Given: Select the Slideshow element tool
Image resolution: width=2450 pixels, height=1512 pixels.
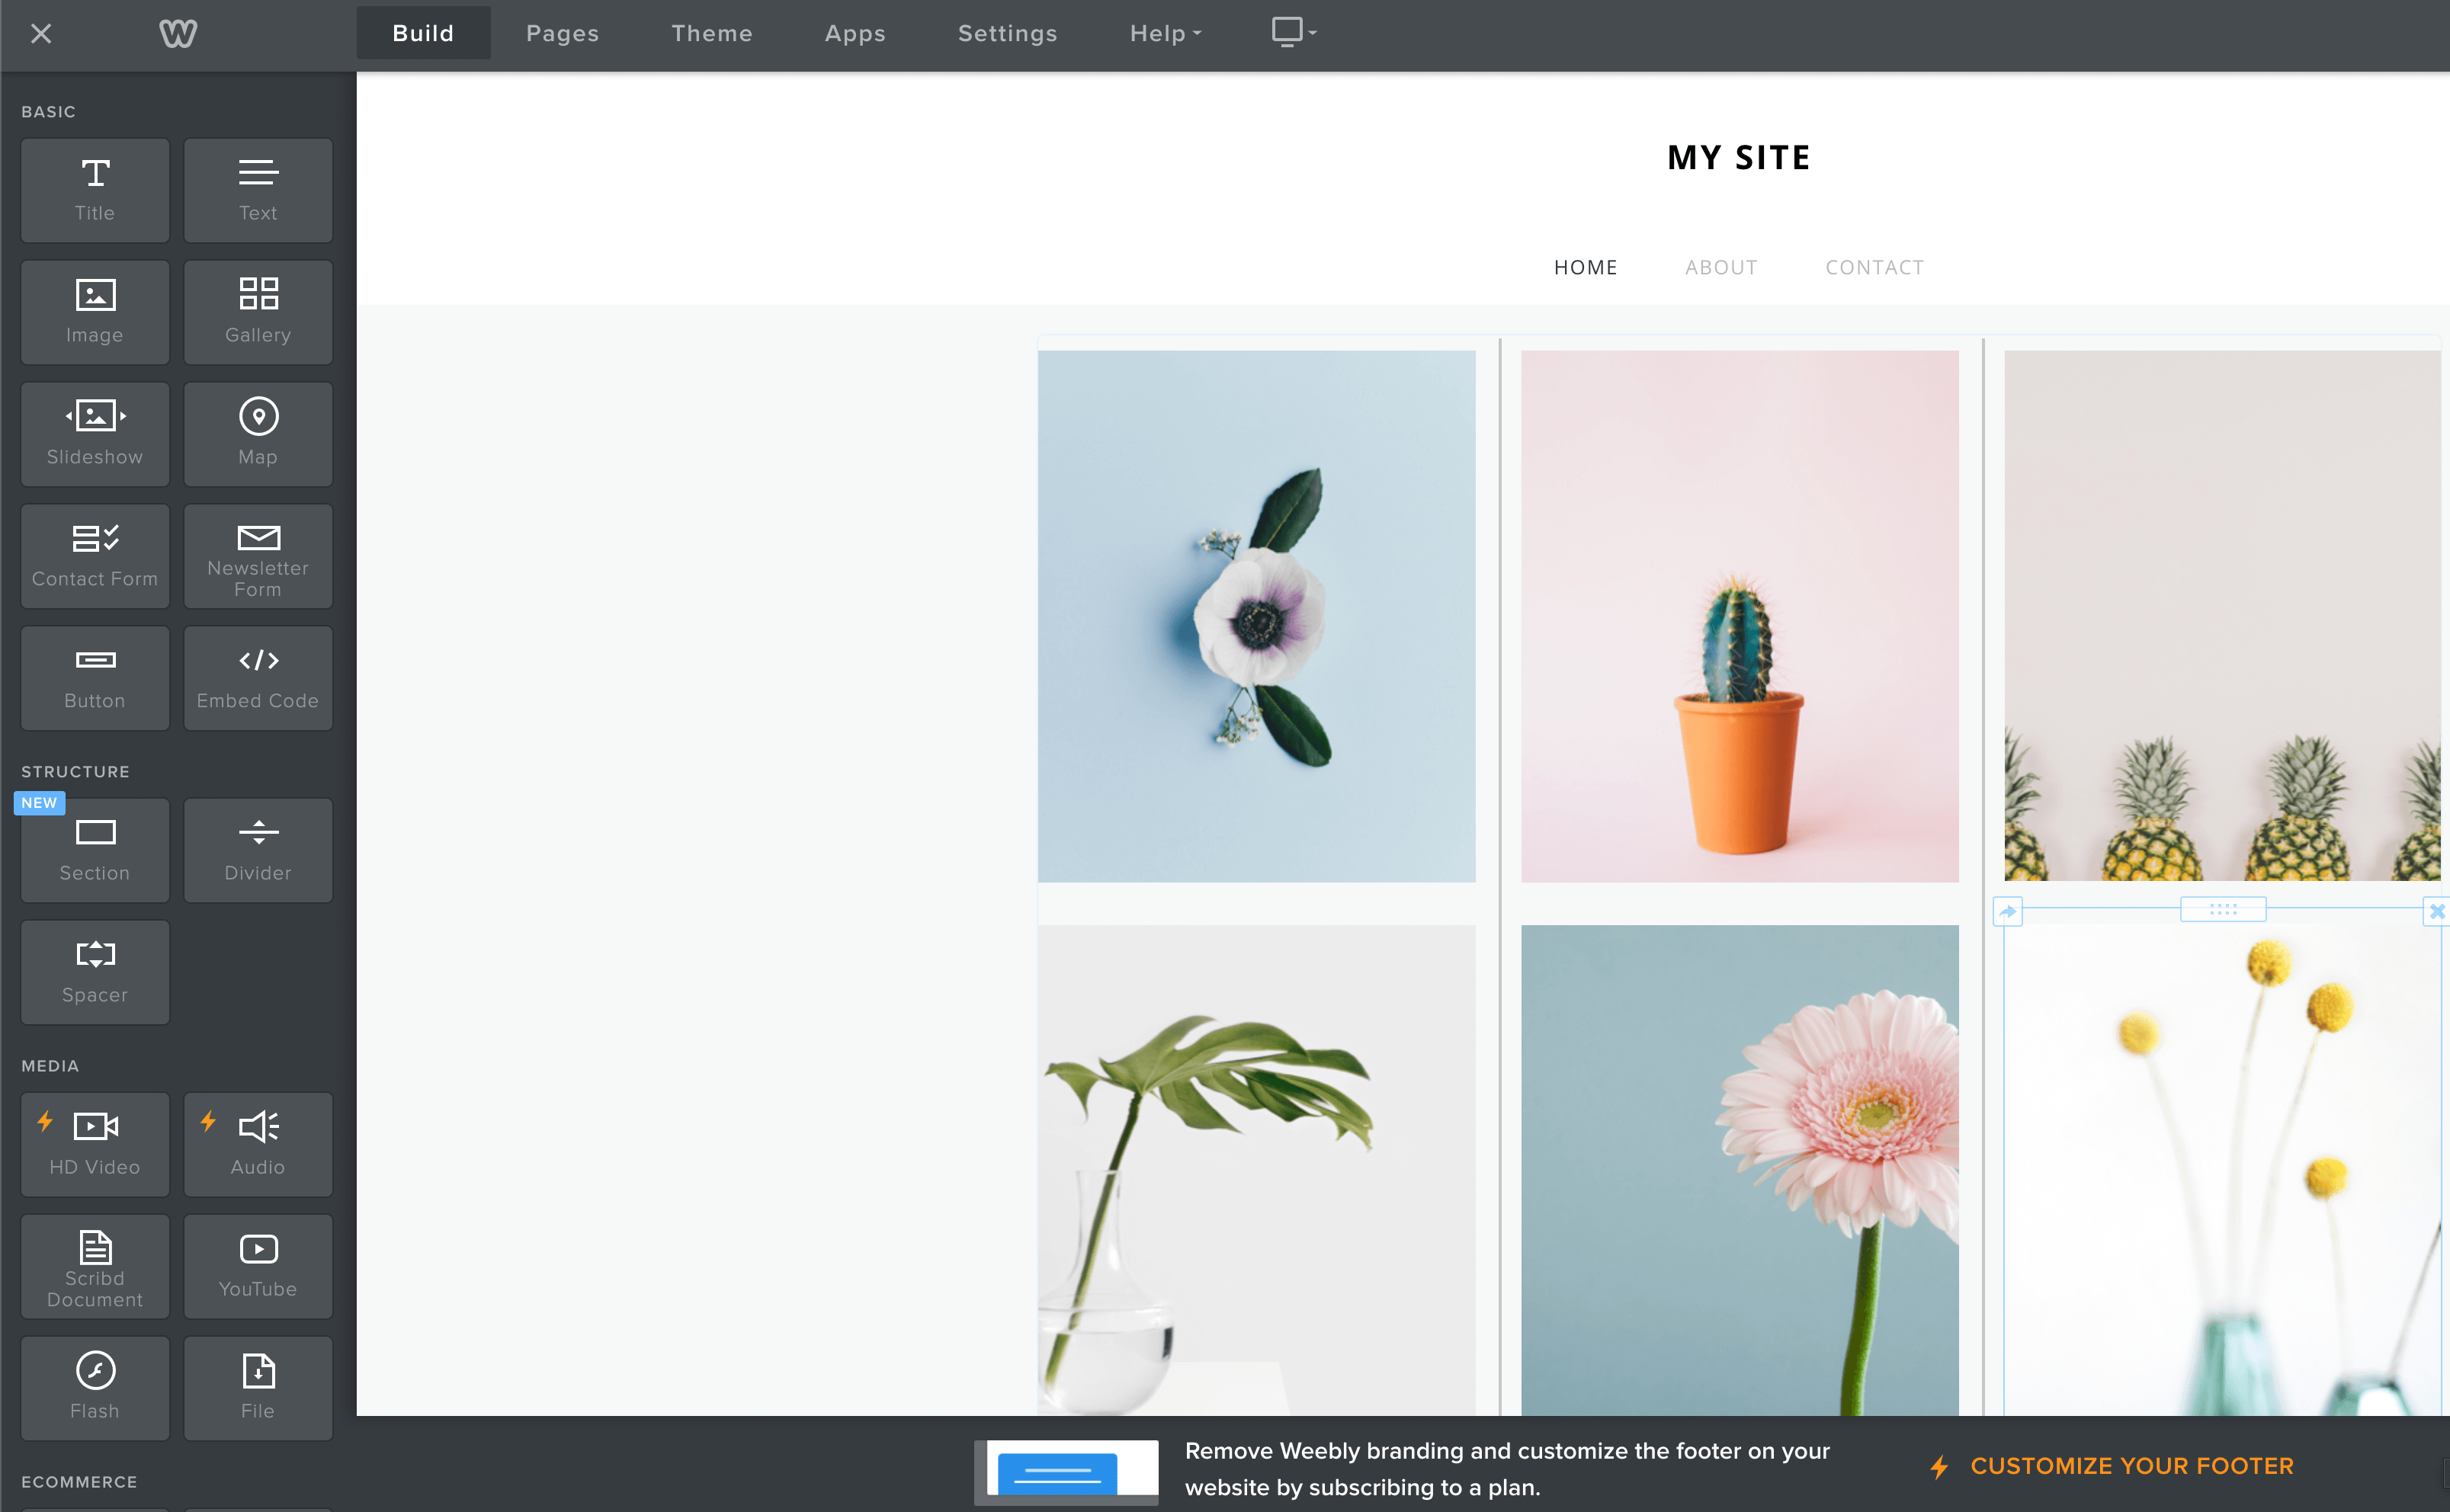Looking at the screenshot, I should point(95,431).
